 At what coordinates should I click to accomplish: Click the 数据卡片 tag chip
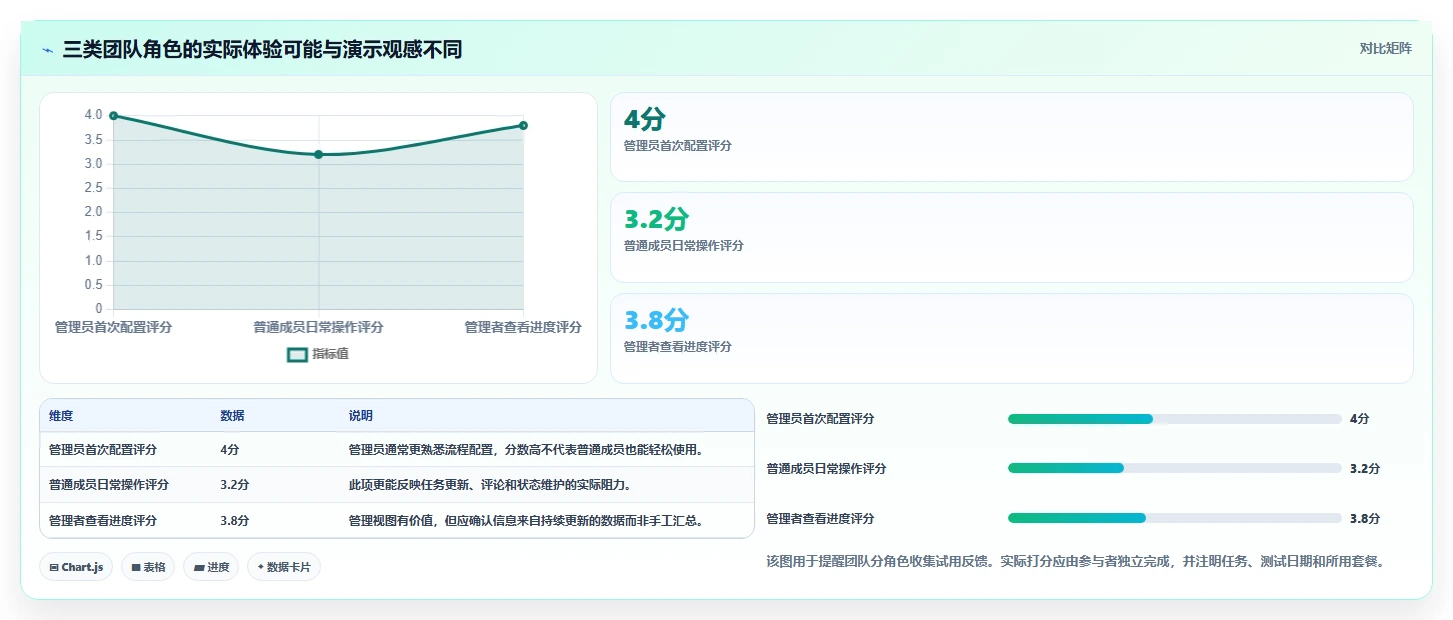(284, 567)
